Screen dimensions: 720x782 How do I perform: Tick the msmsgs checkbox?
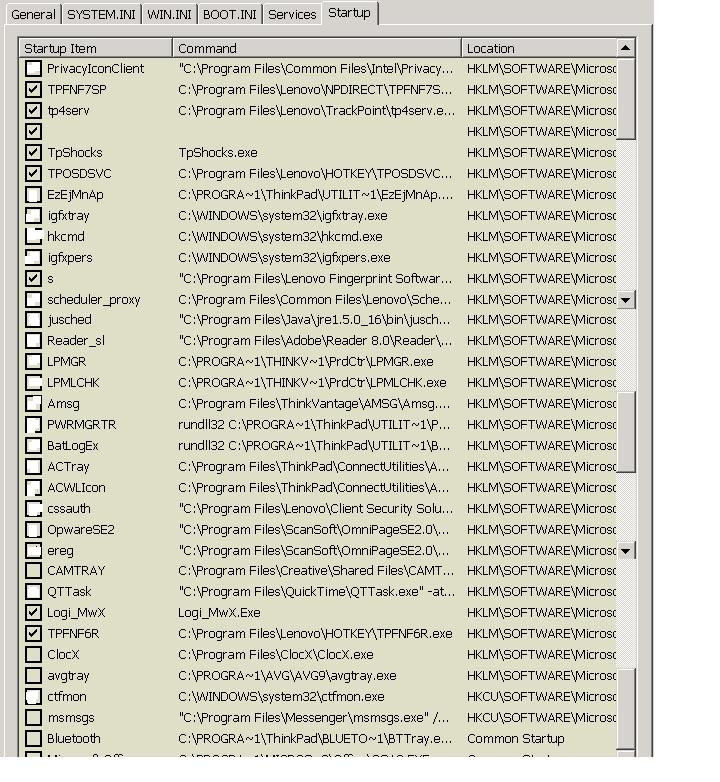pos(33,717)
